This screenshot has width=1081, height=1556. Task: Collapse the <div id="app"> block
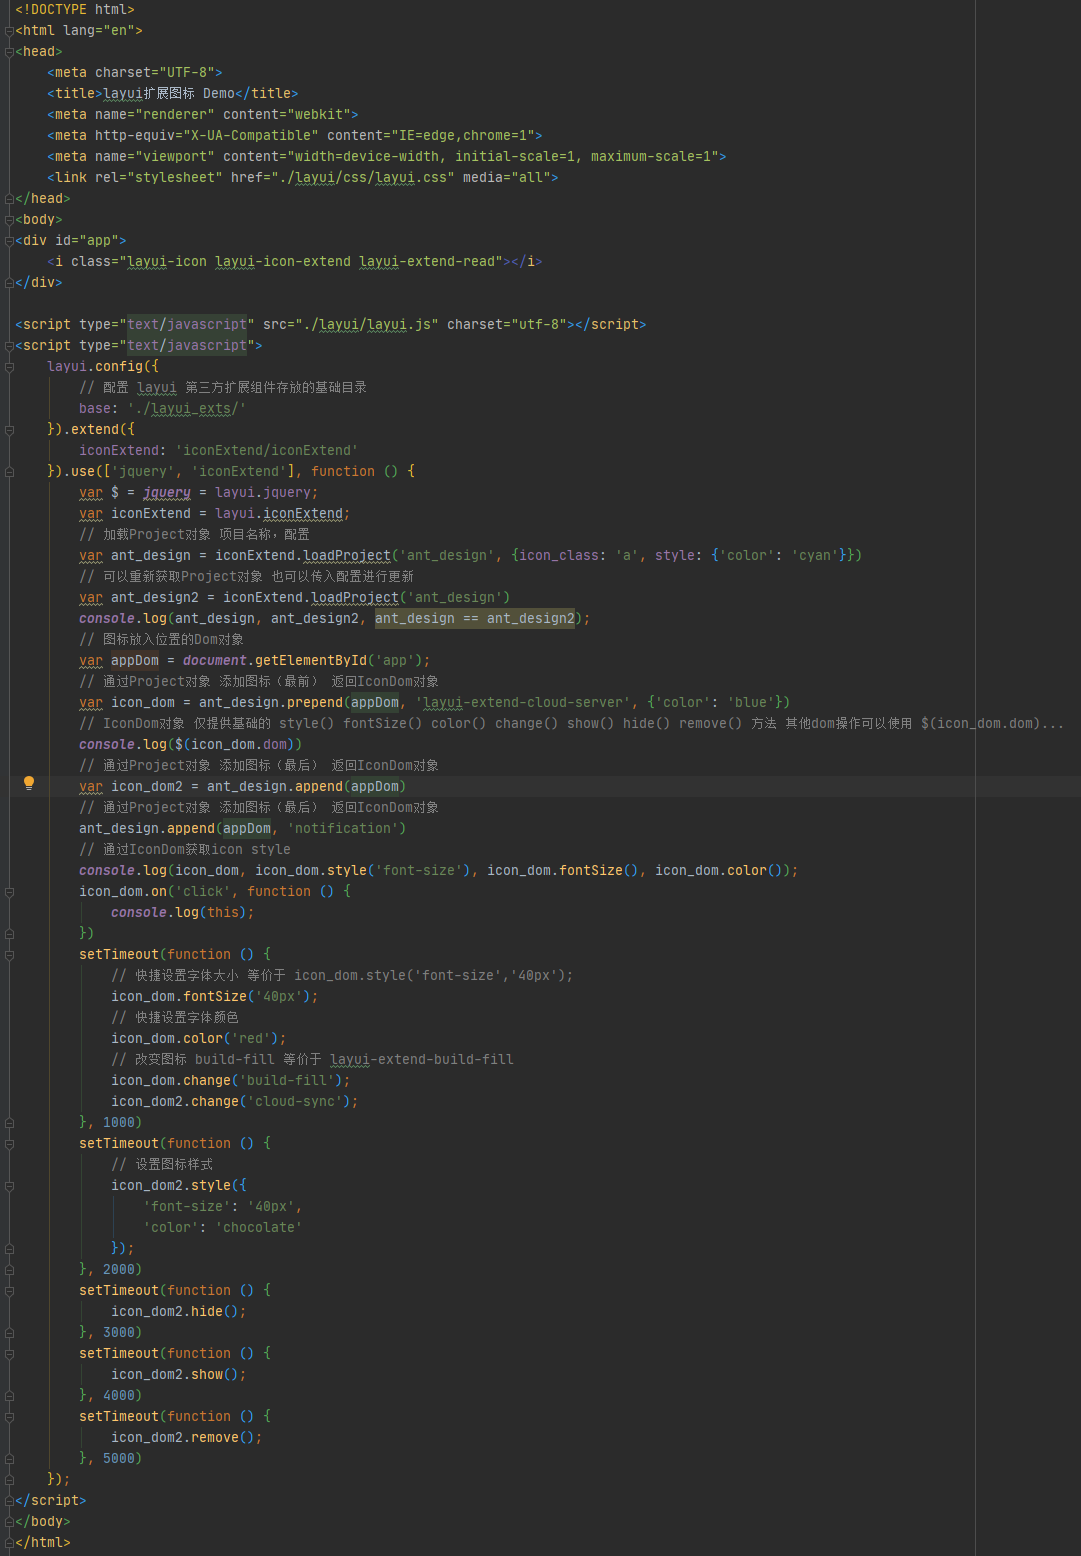[x=9, y=241]
